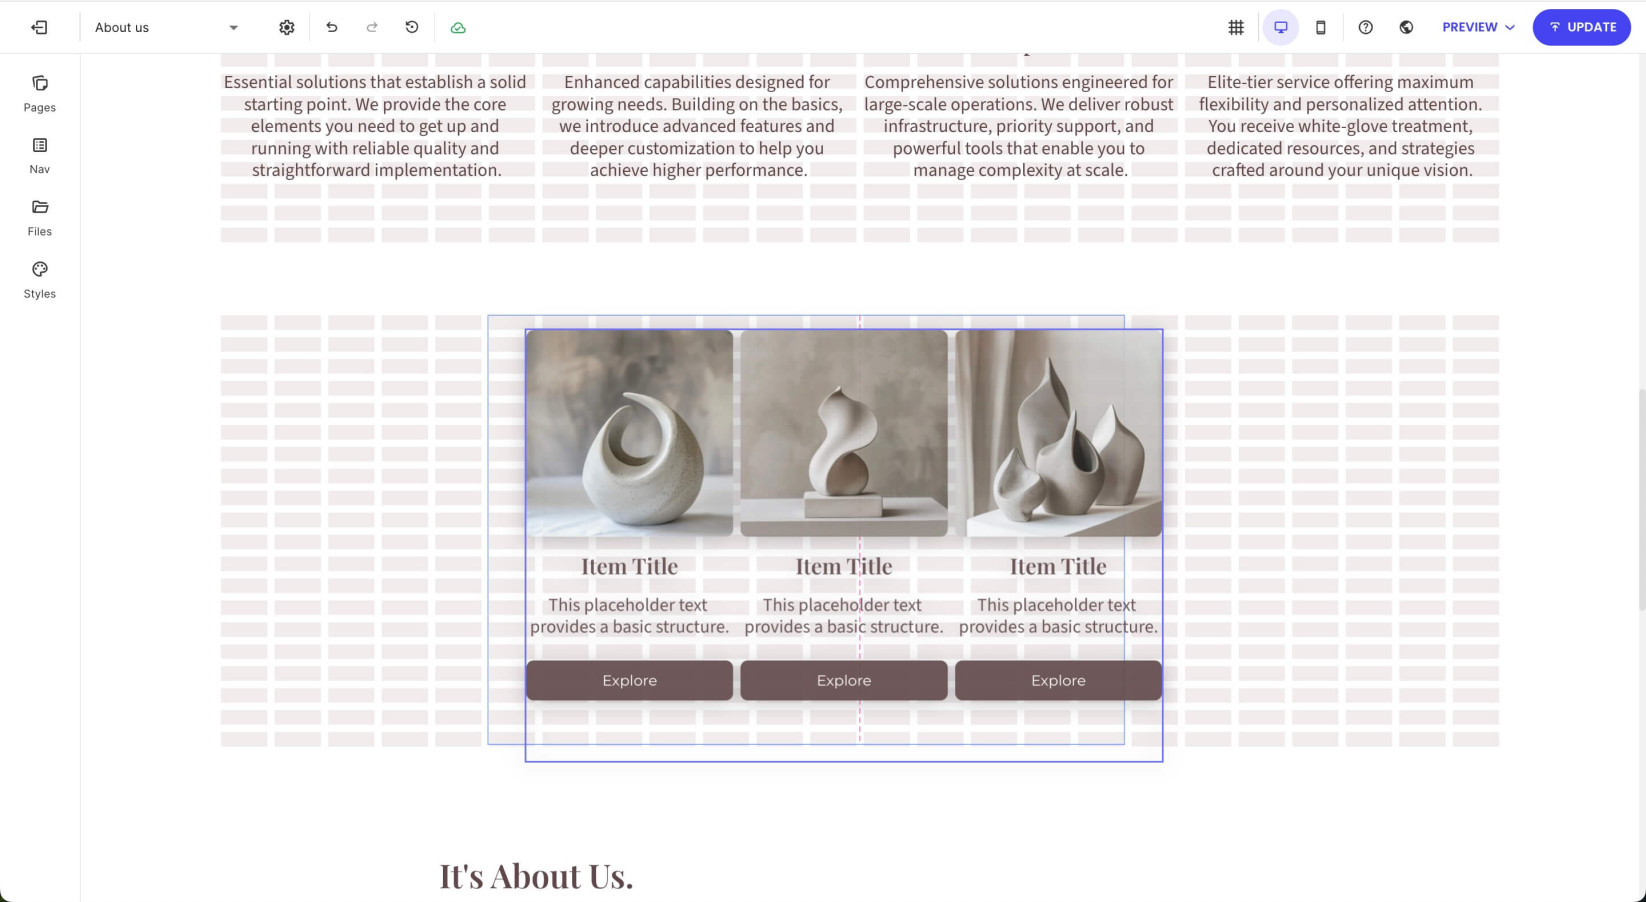This screenshot has height=902, width=1646.
Task: Click third card's Explore button
Action: pyautogui.click(x=1058, y=680)
